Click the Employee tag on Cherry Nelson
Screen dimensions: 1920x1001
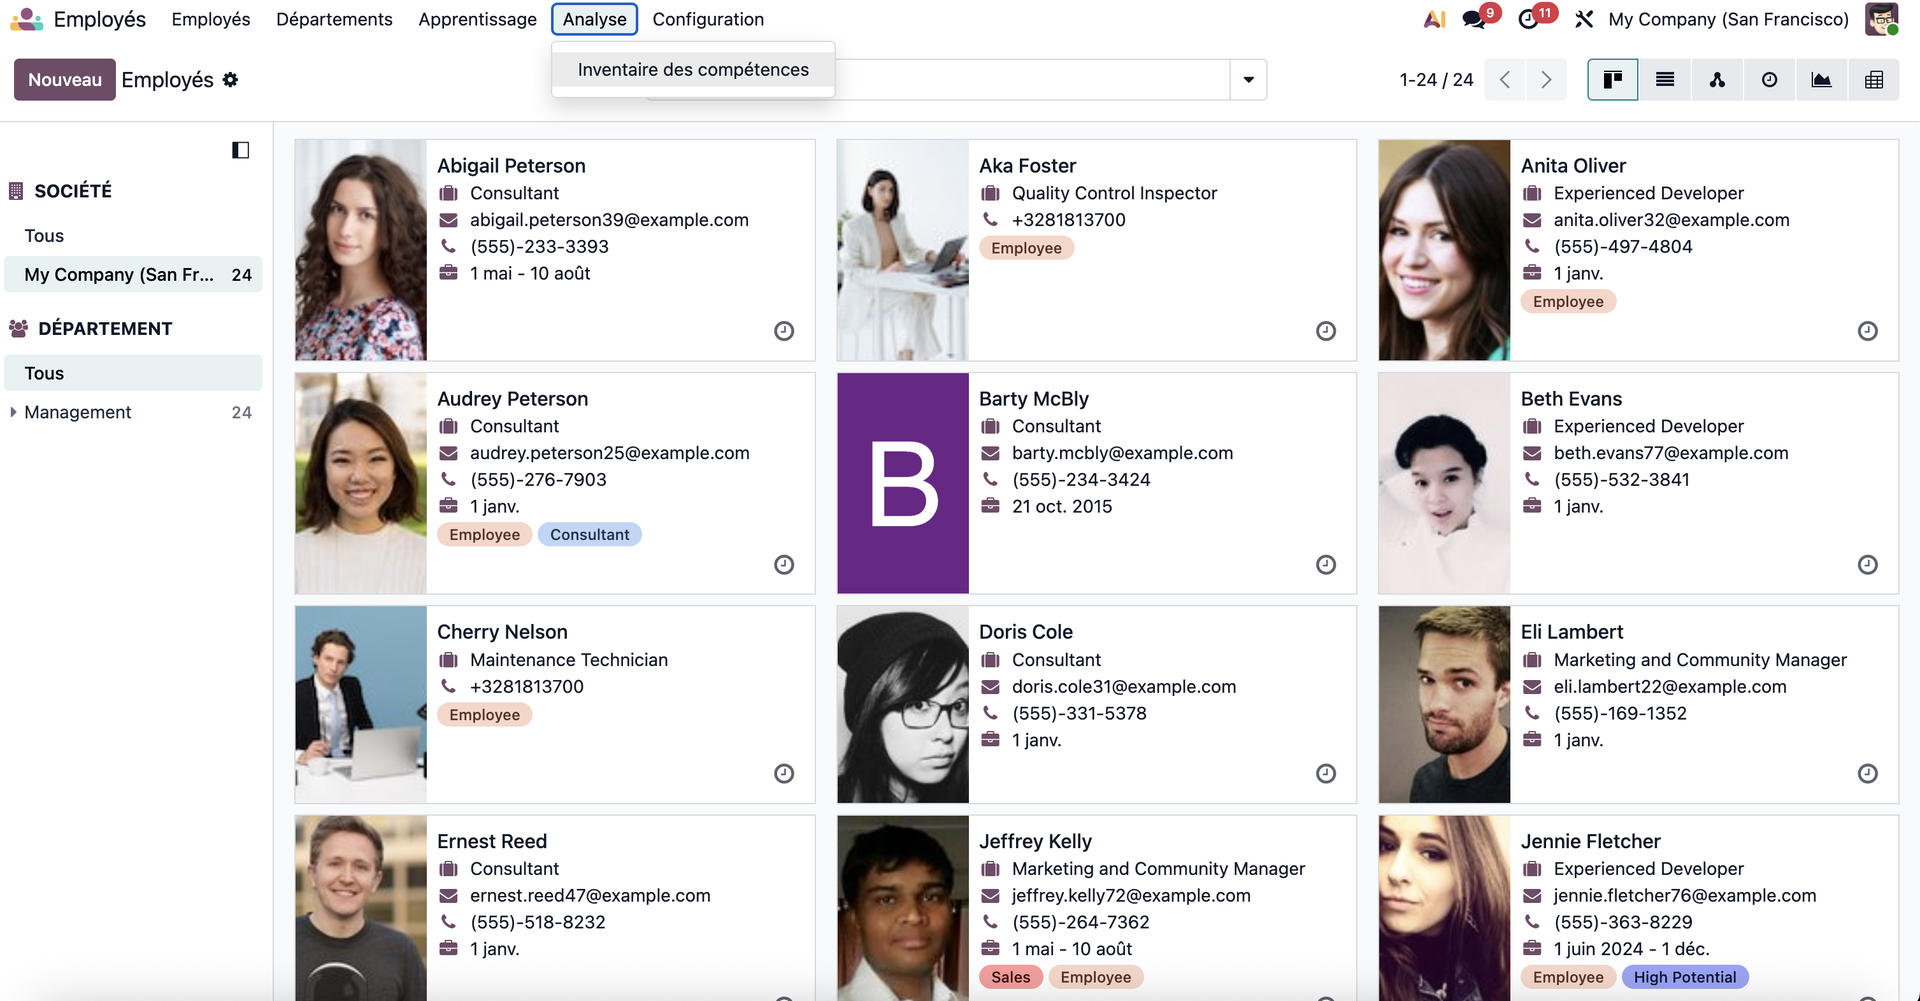tap(484, 715)
